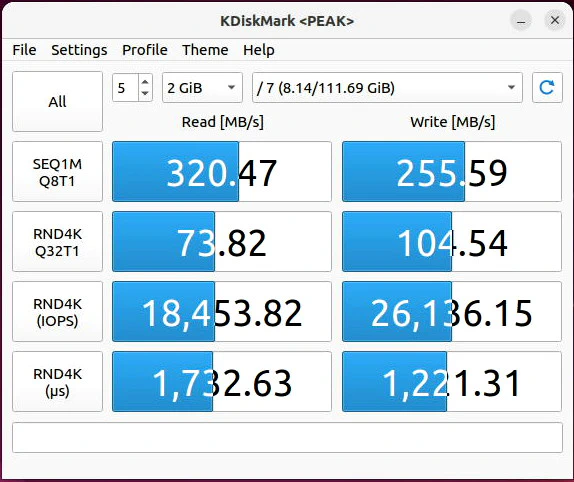Open the Settings menu

click(79, 50)
